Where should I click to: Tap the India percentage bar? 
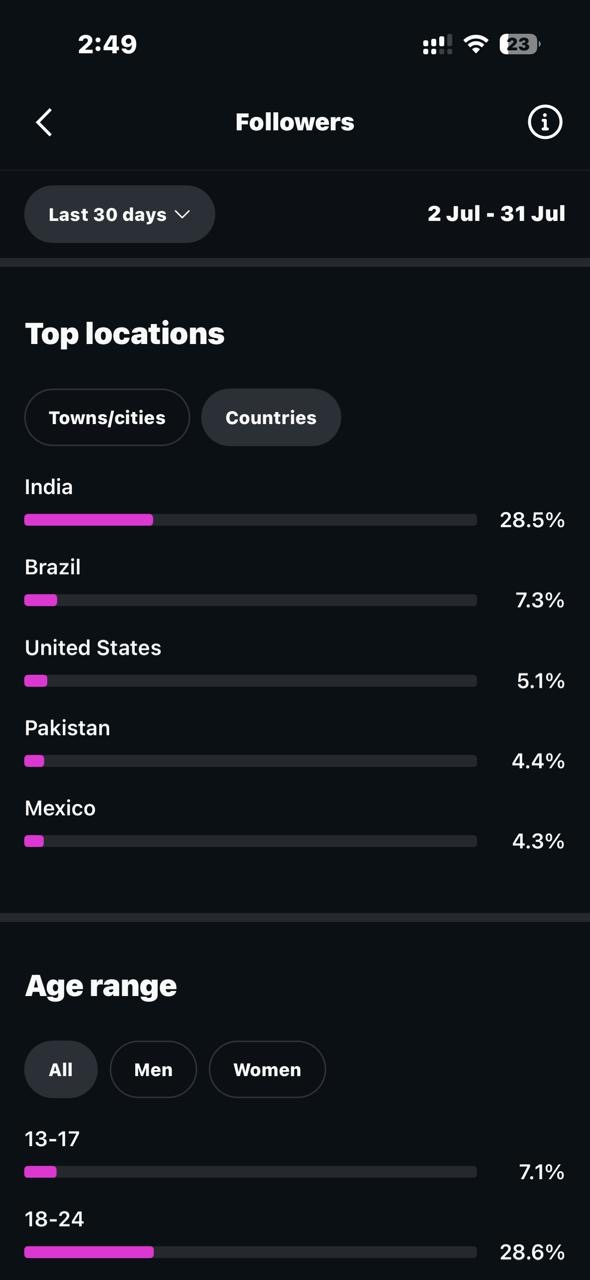click(250, 520)
